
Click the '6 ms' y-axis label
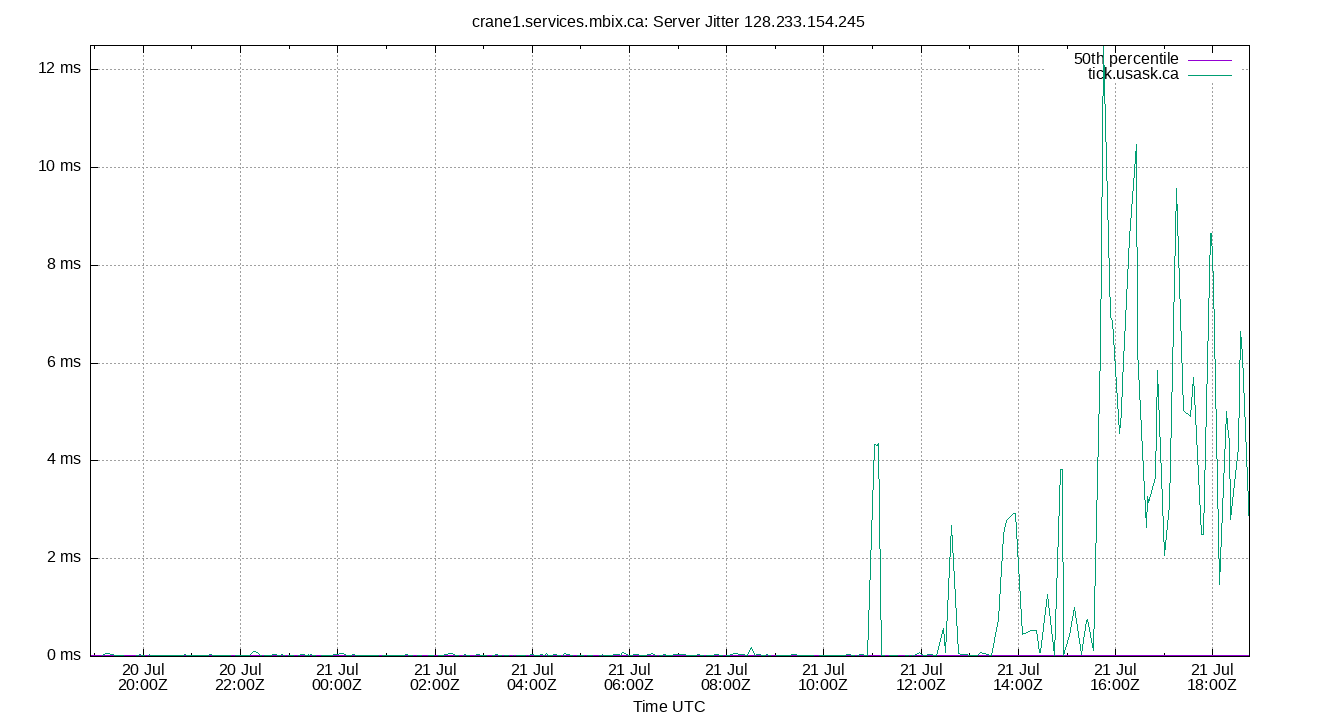click(x=64, y=362)
